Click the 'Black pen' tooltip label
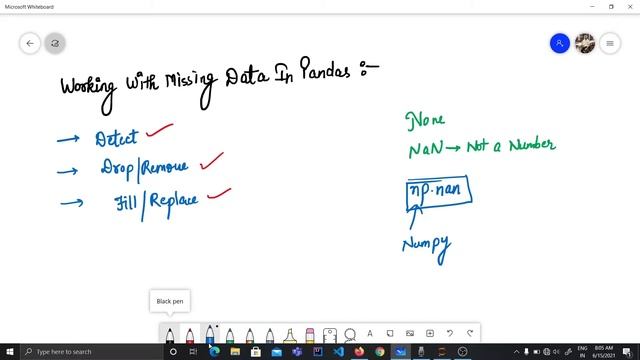 click(x=170, y=301)
